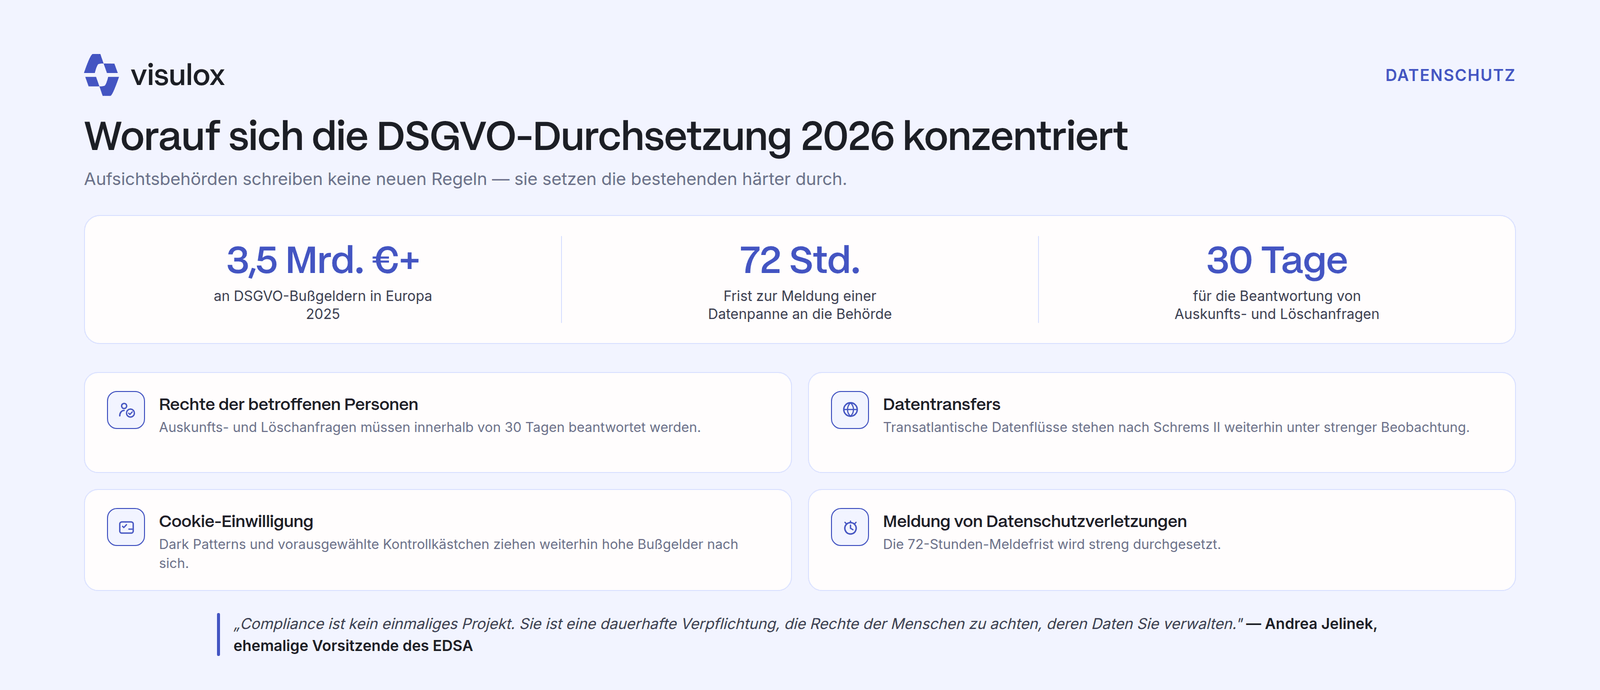
Task: Click the Dark Patterns description text
Action: 448,553
